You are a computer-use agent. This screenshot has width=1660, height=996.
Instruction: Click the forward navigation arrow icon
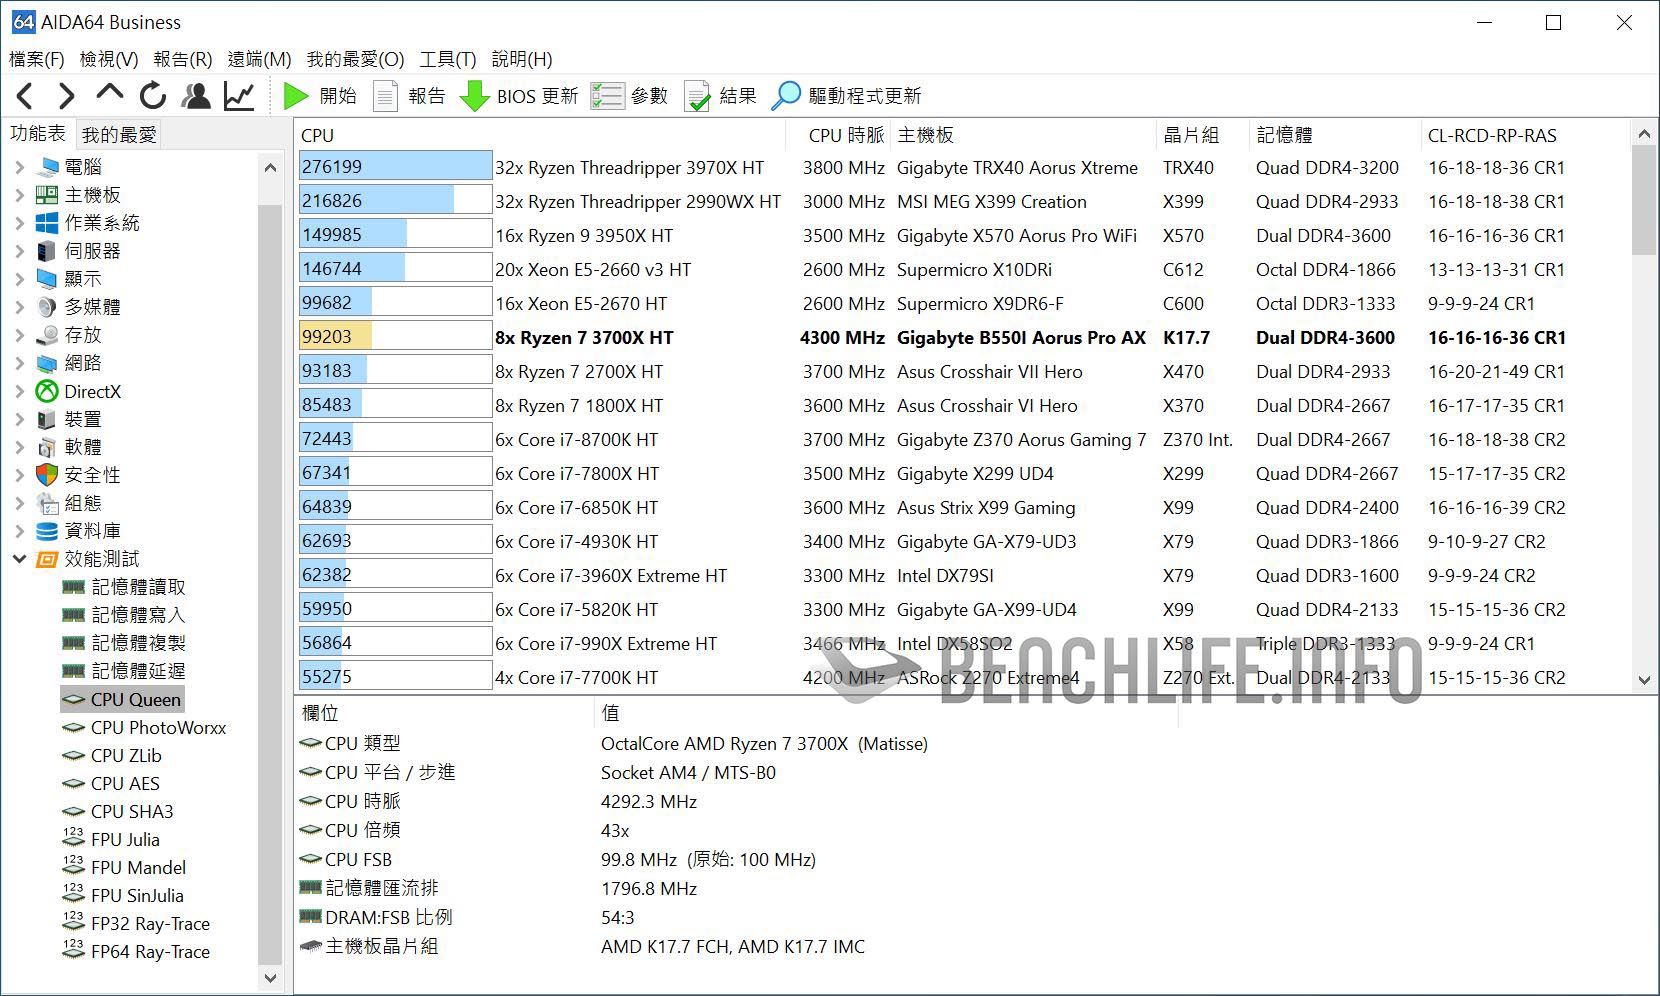67,96
